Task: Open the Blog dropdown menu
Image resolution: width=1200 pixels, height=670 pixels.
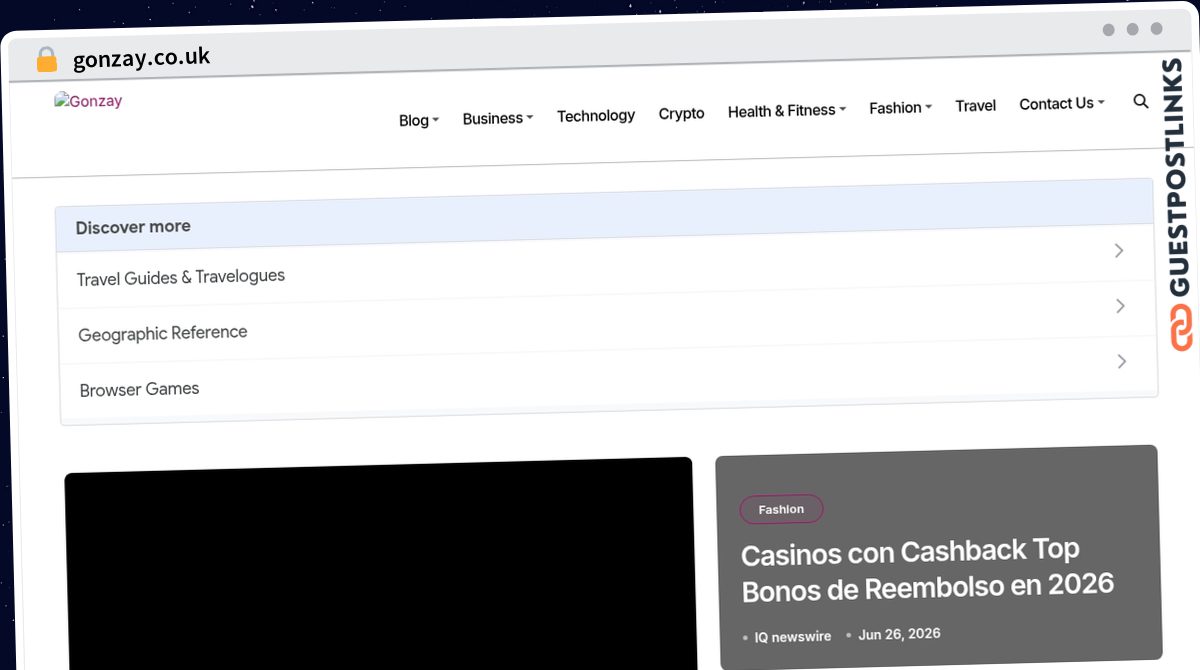Action: point(418,120)
